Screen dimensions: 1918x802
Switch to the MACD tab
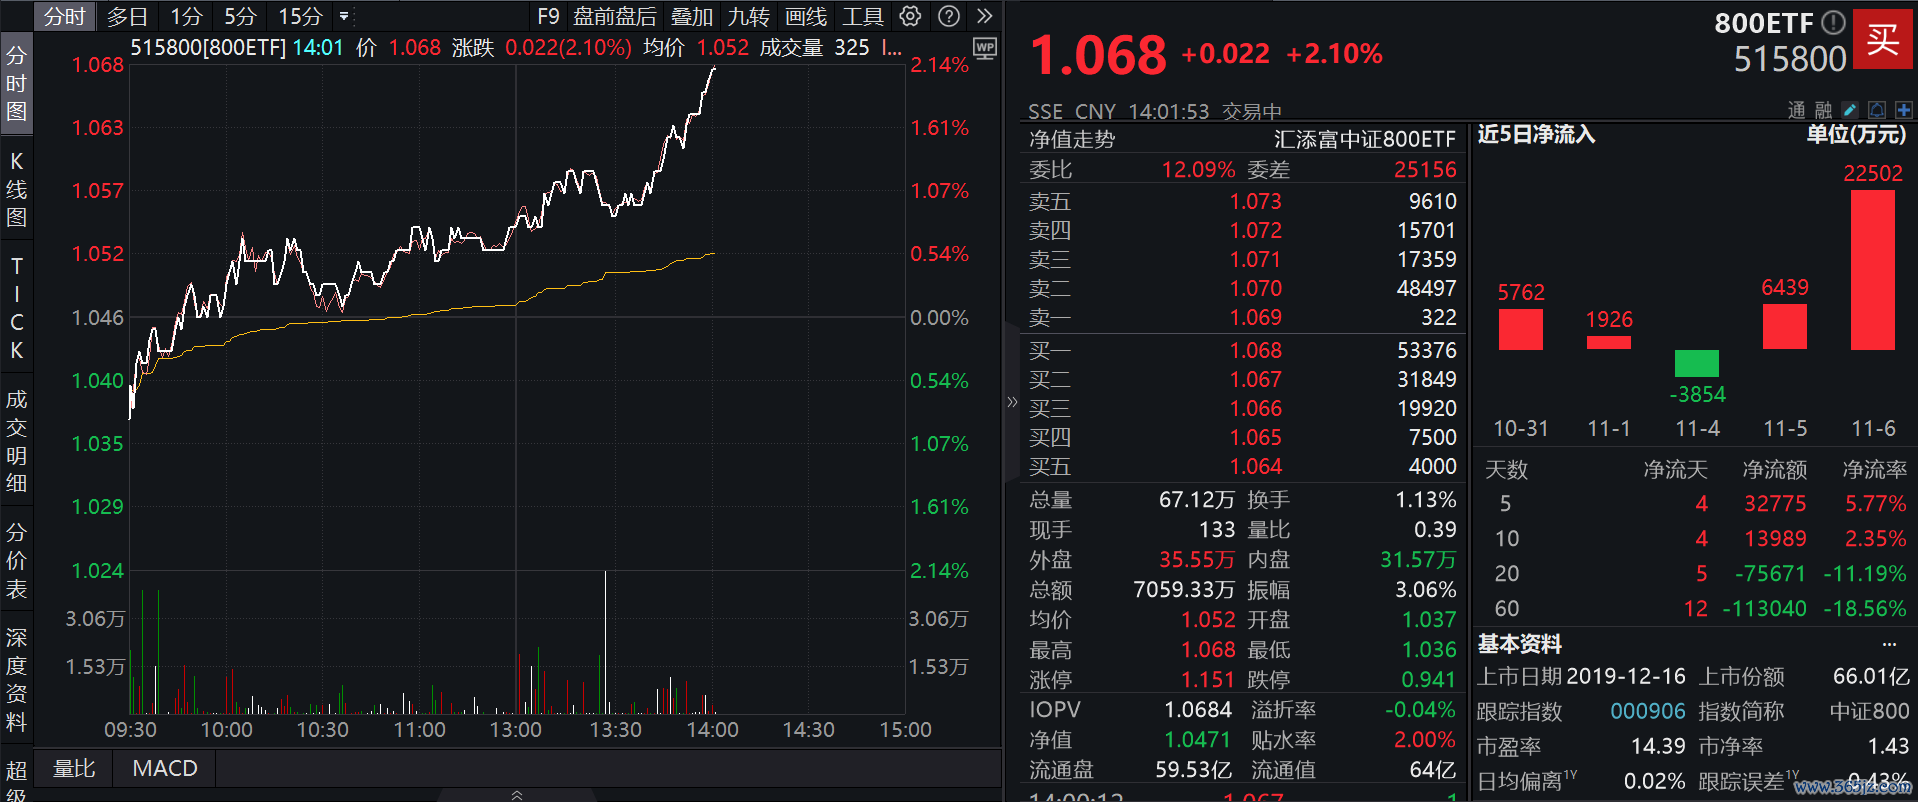point(165,768)
